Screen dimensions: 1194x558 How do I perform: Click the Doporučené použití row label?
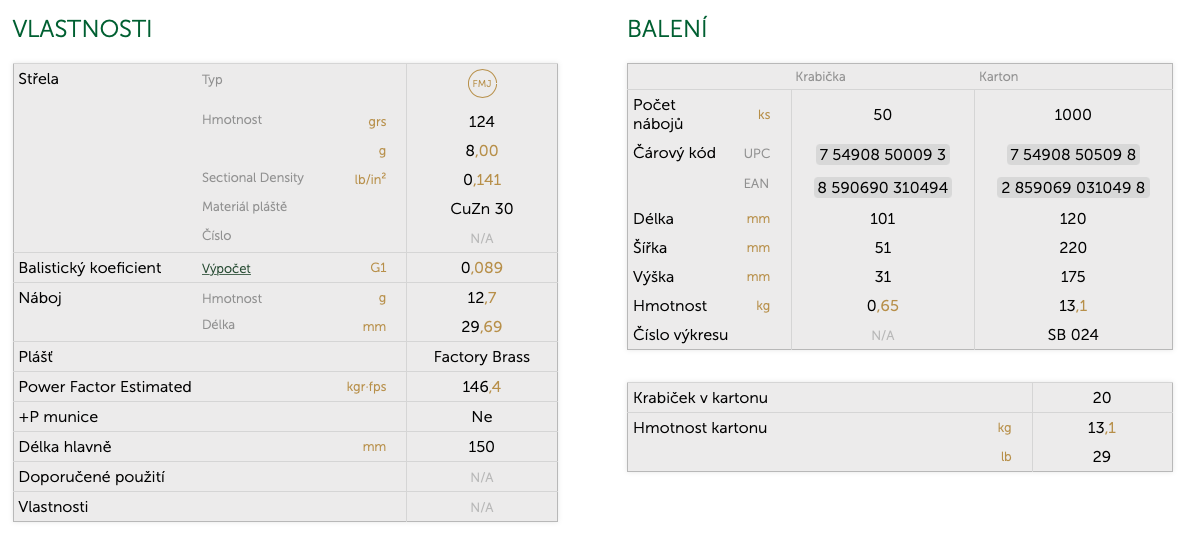(91, 477)
